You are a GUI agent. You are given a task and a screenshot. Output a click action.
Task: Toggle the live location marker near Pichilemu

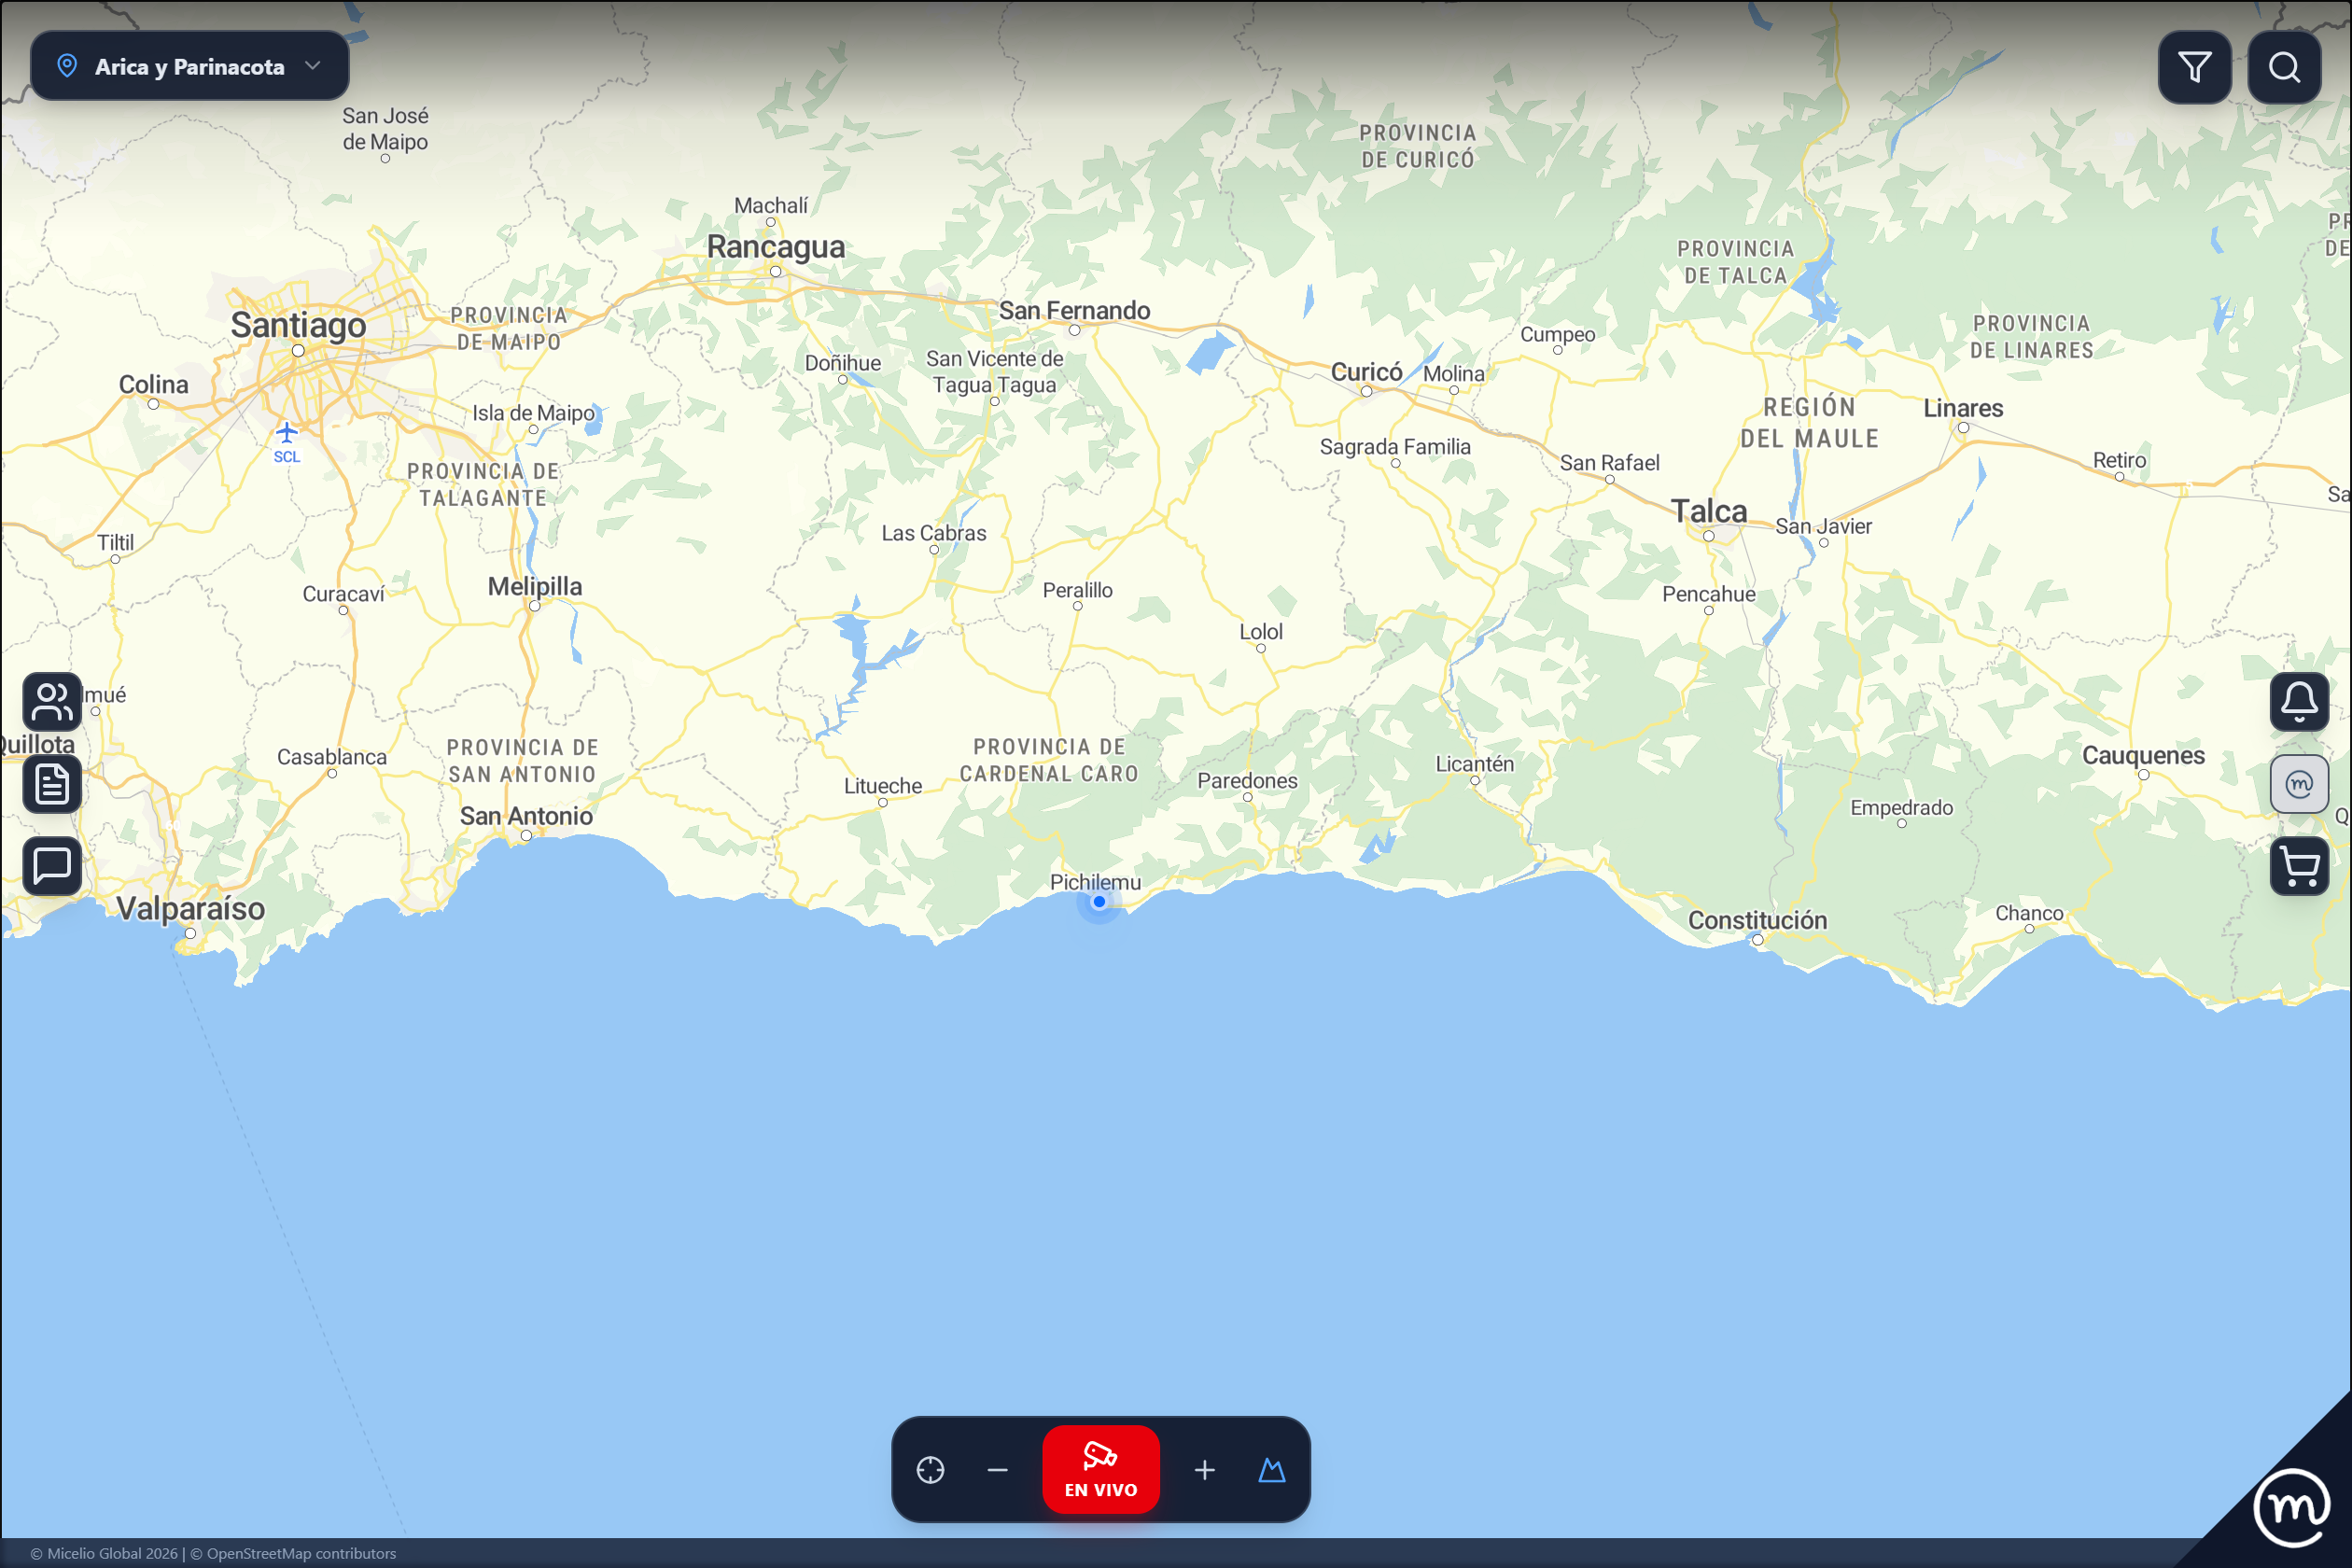coord(1099,901)
